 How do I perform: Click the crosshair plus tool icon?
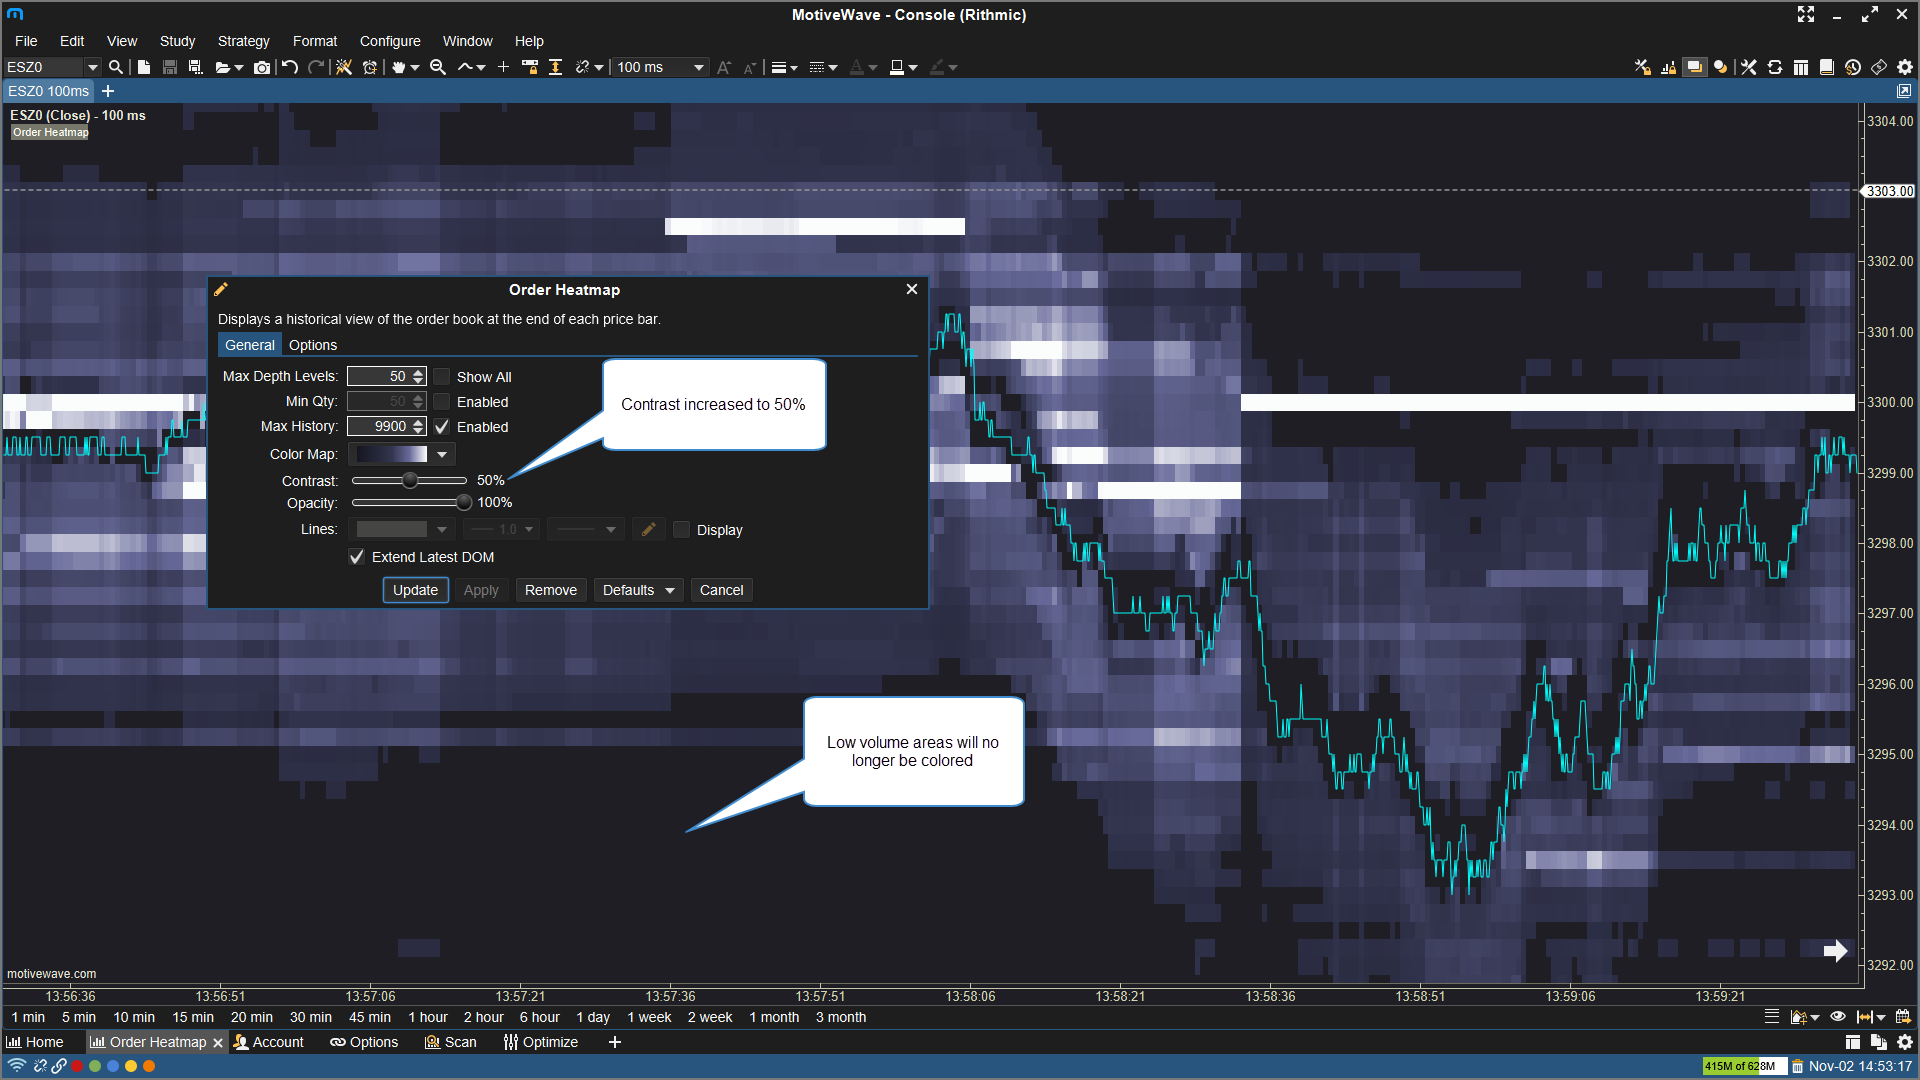click(503, 67)
